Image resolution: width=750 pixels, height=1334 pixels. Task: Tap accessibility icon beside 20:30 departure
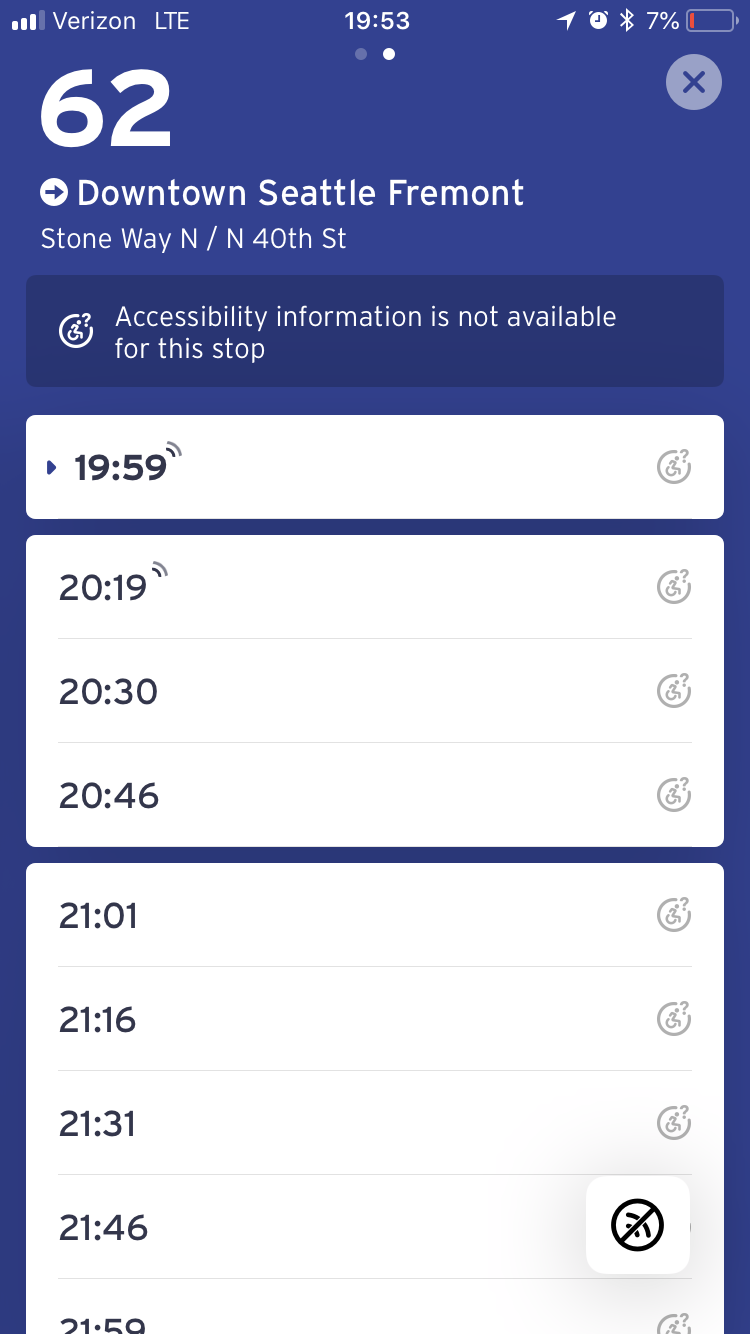tap(674, 691)
